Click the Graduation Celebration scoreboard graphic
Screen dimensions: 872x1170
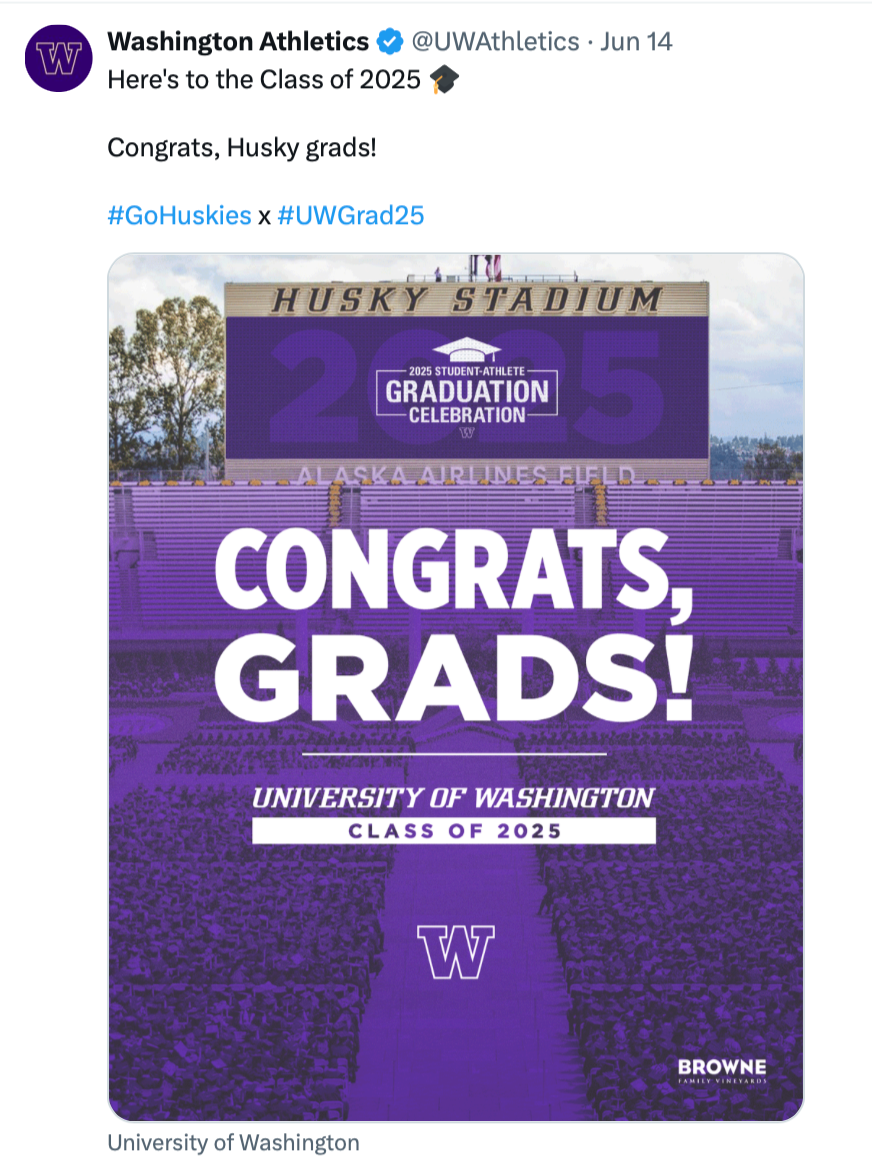467,388
